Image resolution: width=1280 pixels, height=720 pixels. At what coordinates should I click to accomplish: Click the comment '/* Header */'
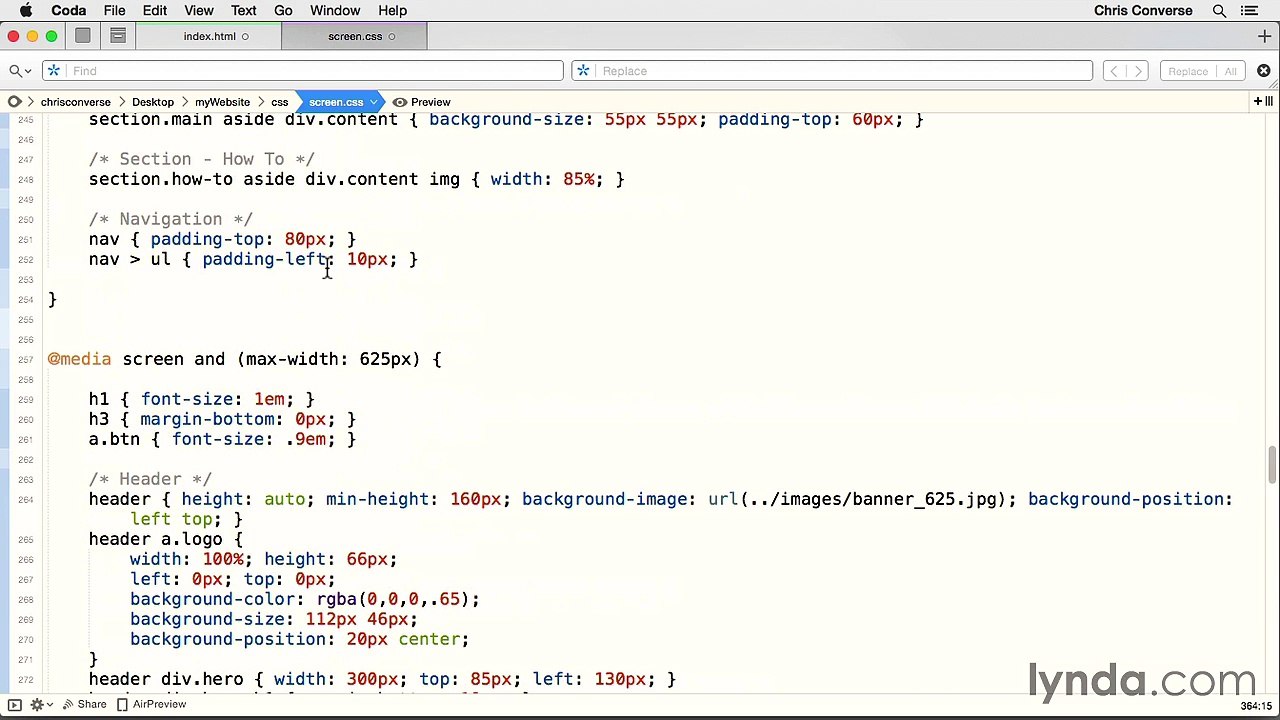[150, 479]
